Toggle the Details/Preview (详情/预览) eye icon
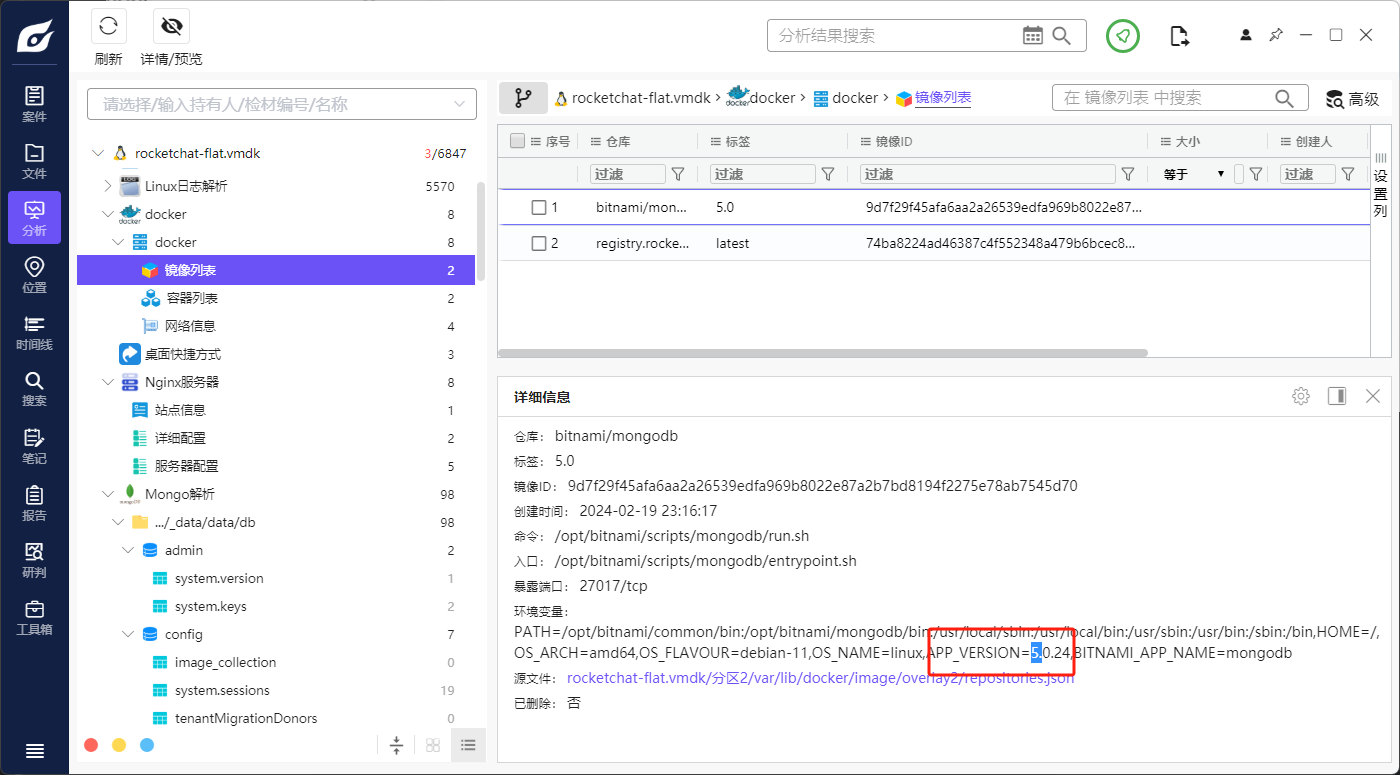The height and width of the screenshot is (775, 1400). point(171,27)
